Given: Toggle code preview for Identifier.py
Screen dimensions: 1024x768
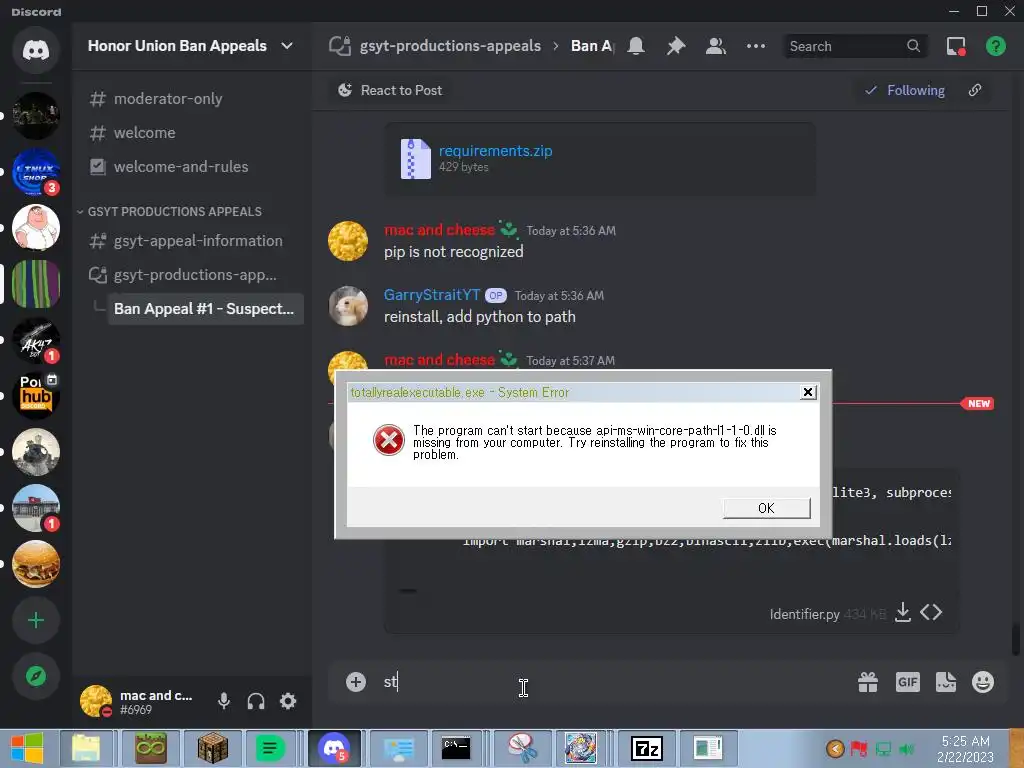Looking at the screenshot, I should pyautogui.click(x=931, y=613).
